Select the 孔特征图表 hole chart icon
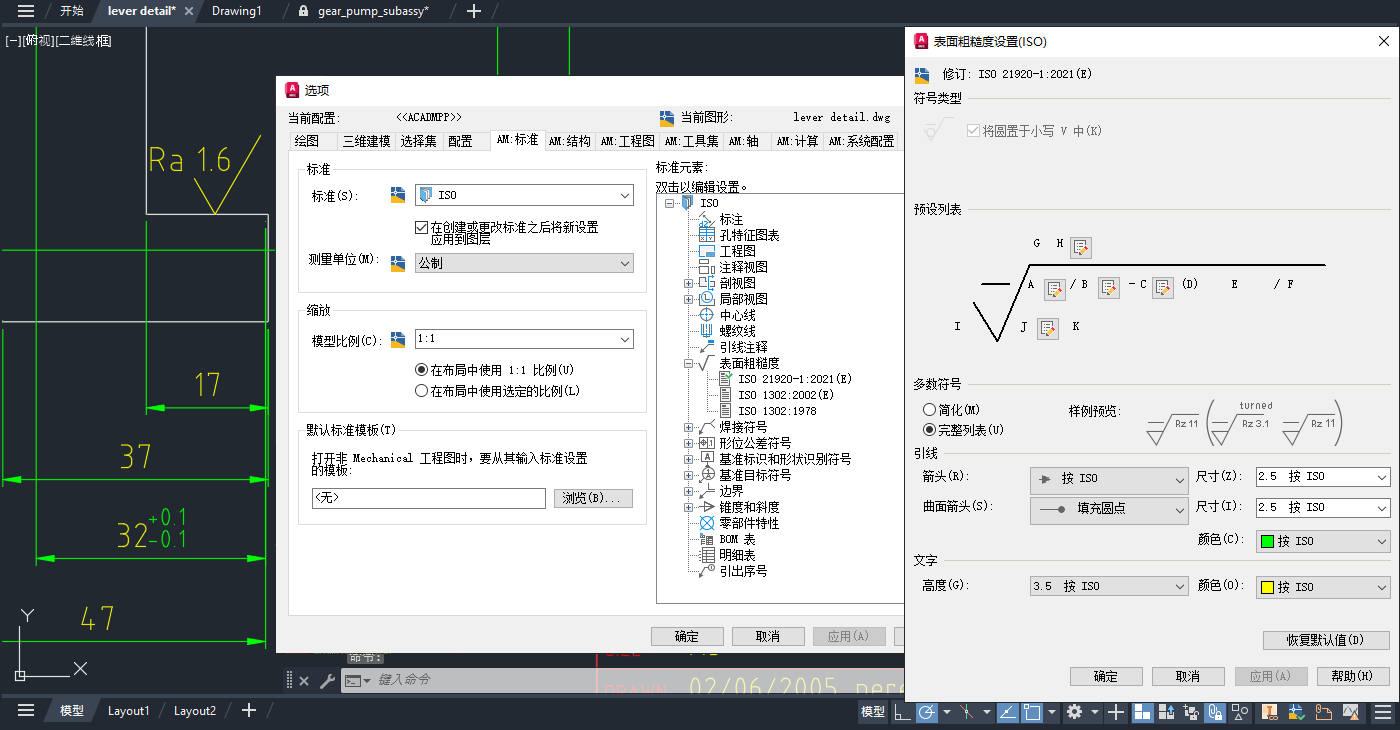Viewport: 1400px width, 730px height. pyautogui.click(x=707, y=235)
